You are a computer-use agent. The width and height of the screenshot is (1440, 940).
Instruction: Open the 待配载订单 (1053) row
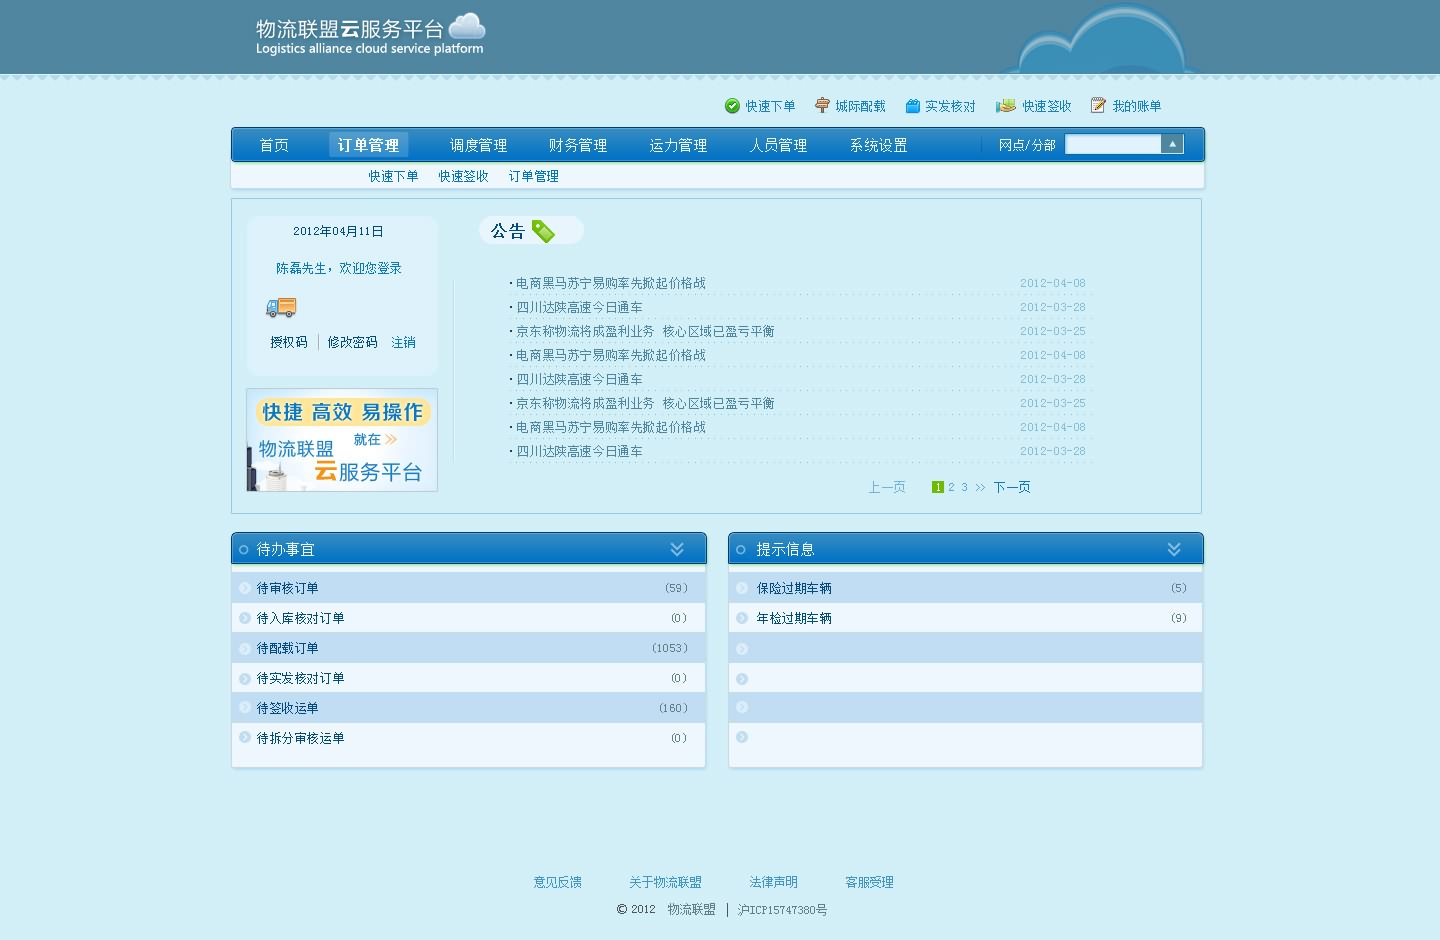468,648
